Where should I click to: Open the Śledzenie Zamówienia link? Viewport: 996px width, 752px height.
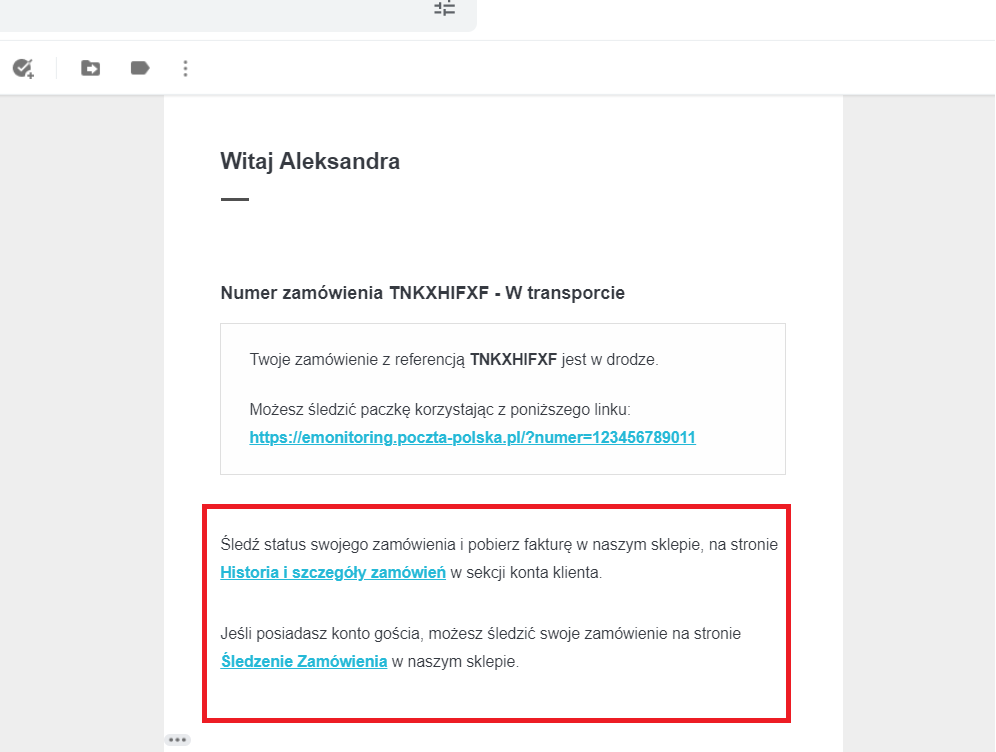click(304, 661)
